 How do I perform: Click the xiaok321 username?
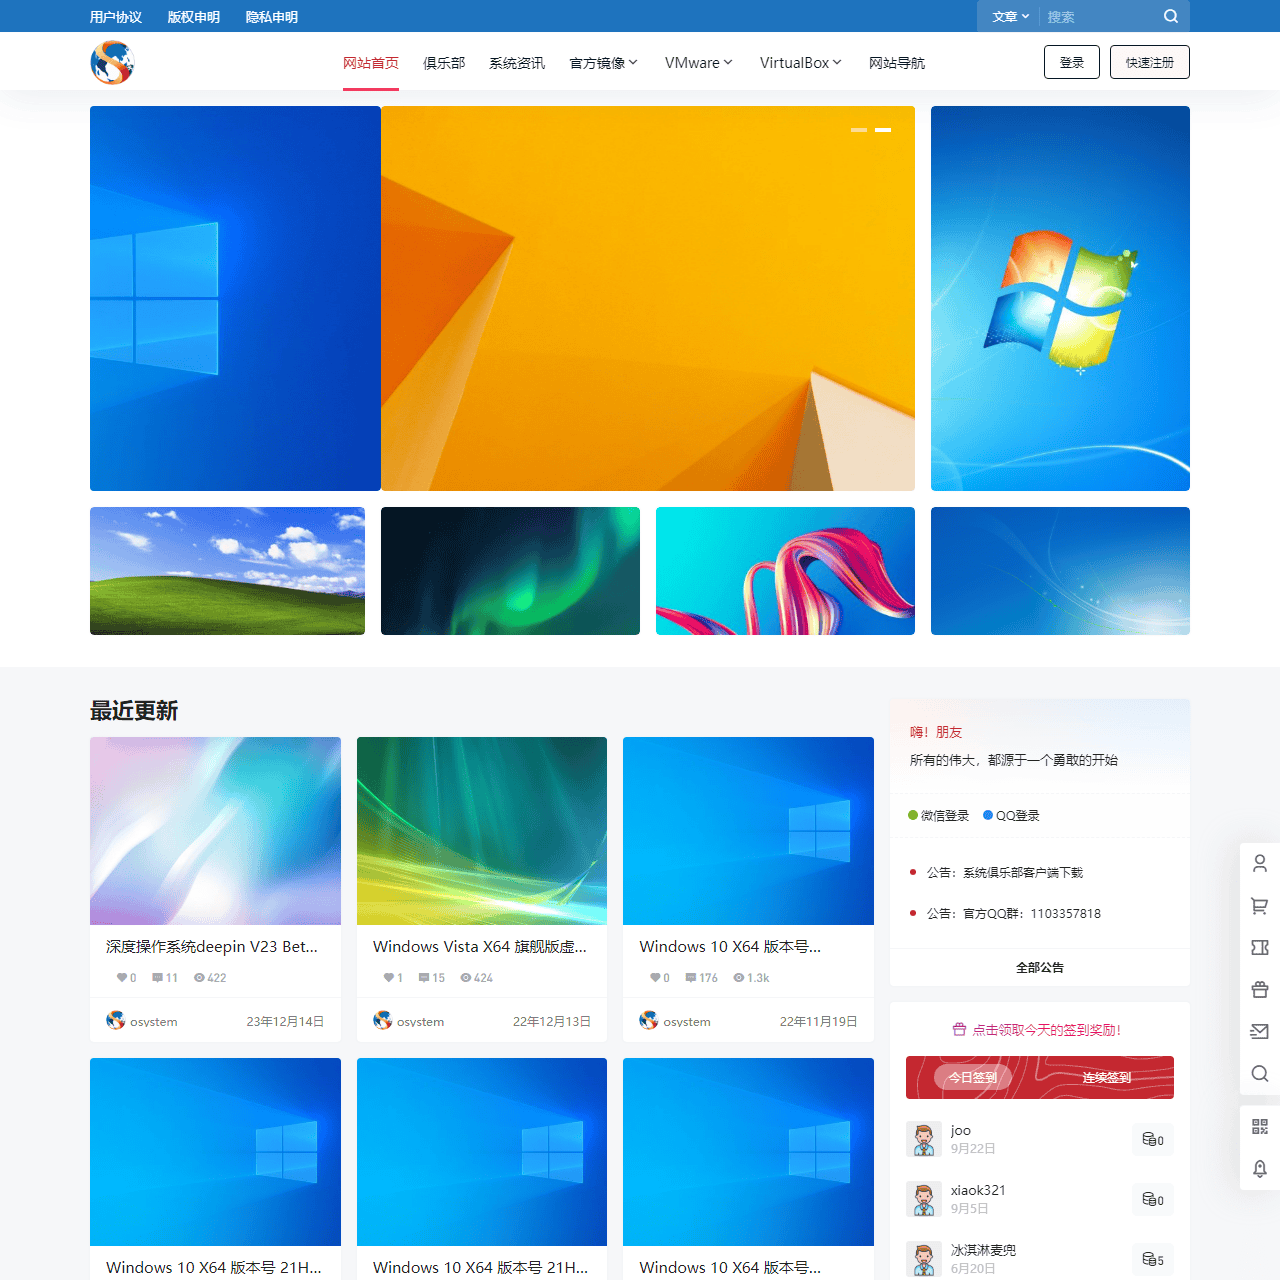click(978, 1190)
